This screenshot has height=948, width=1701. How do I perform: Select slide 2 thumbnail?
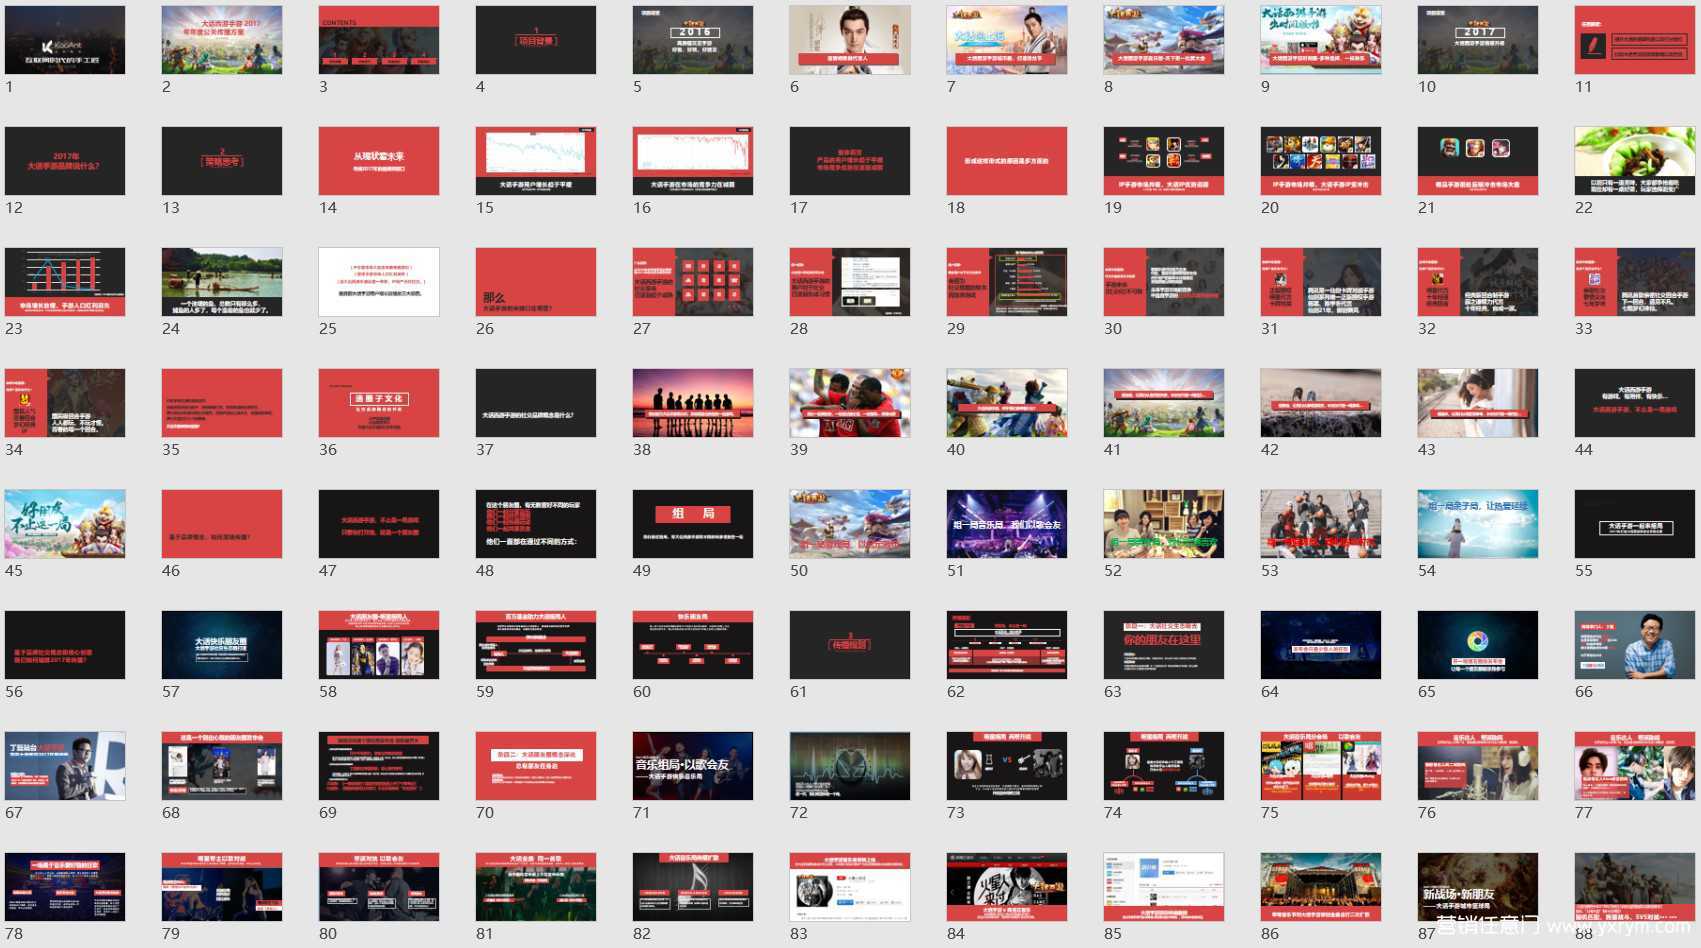[222, 40]
